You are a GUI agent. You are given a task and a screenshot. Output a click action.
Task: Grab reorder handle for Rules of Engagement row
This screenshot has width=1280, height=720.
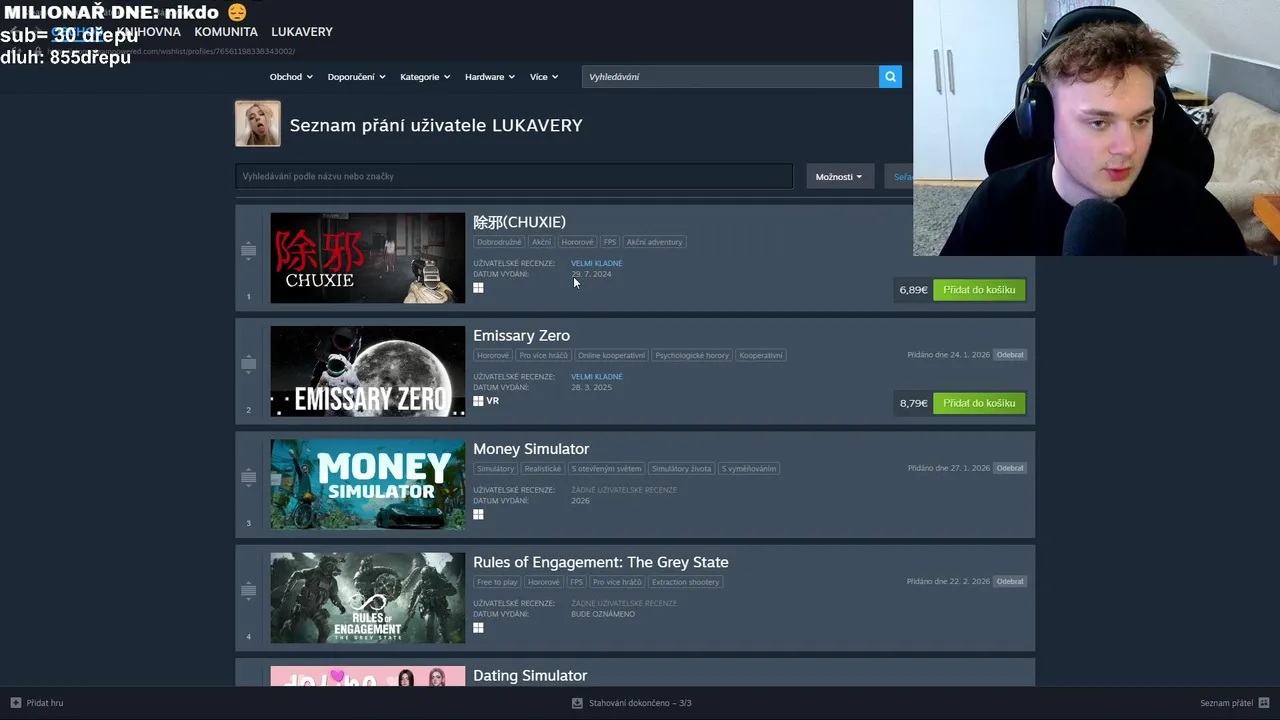click(248, 590)
